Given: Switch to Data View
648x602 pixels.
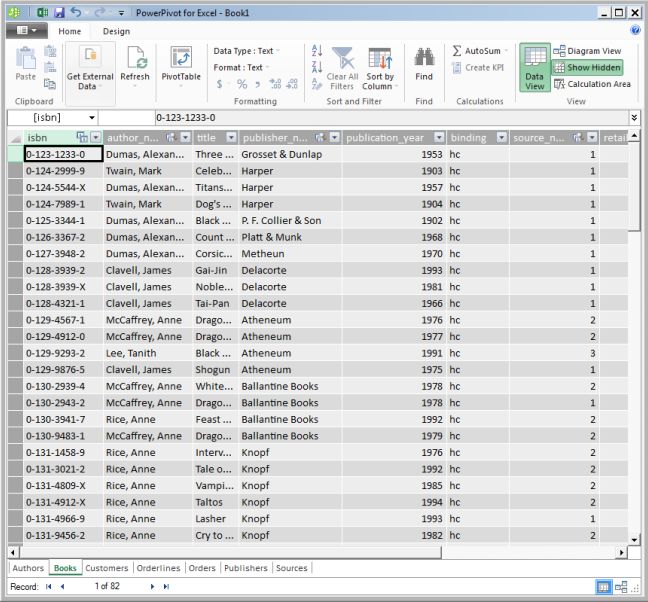Looking at the screenshot, I should coord(535,67).
